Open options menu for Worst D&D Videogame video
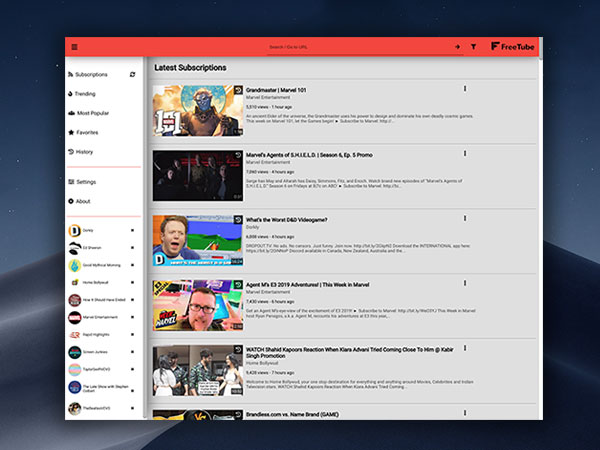This screenshot has height=450, width=600. coord(465,218)
